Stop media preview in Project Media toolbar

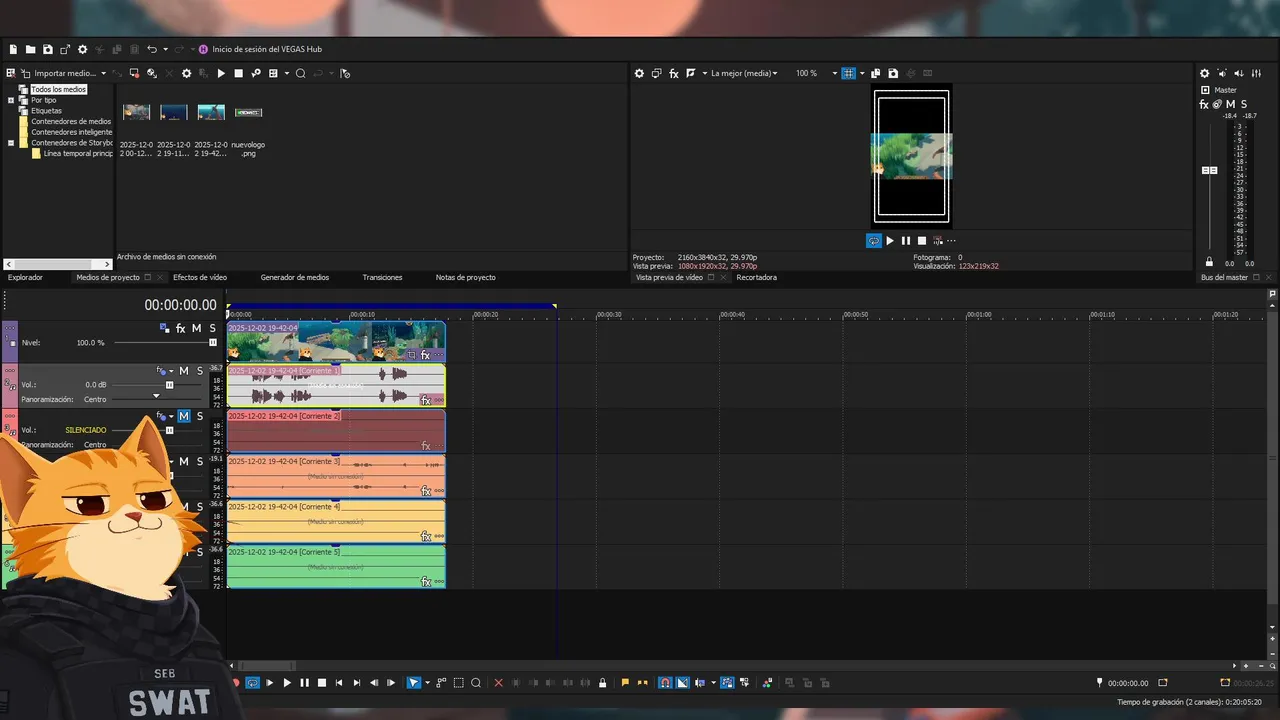(x=238, y=73)
